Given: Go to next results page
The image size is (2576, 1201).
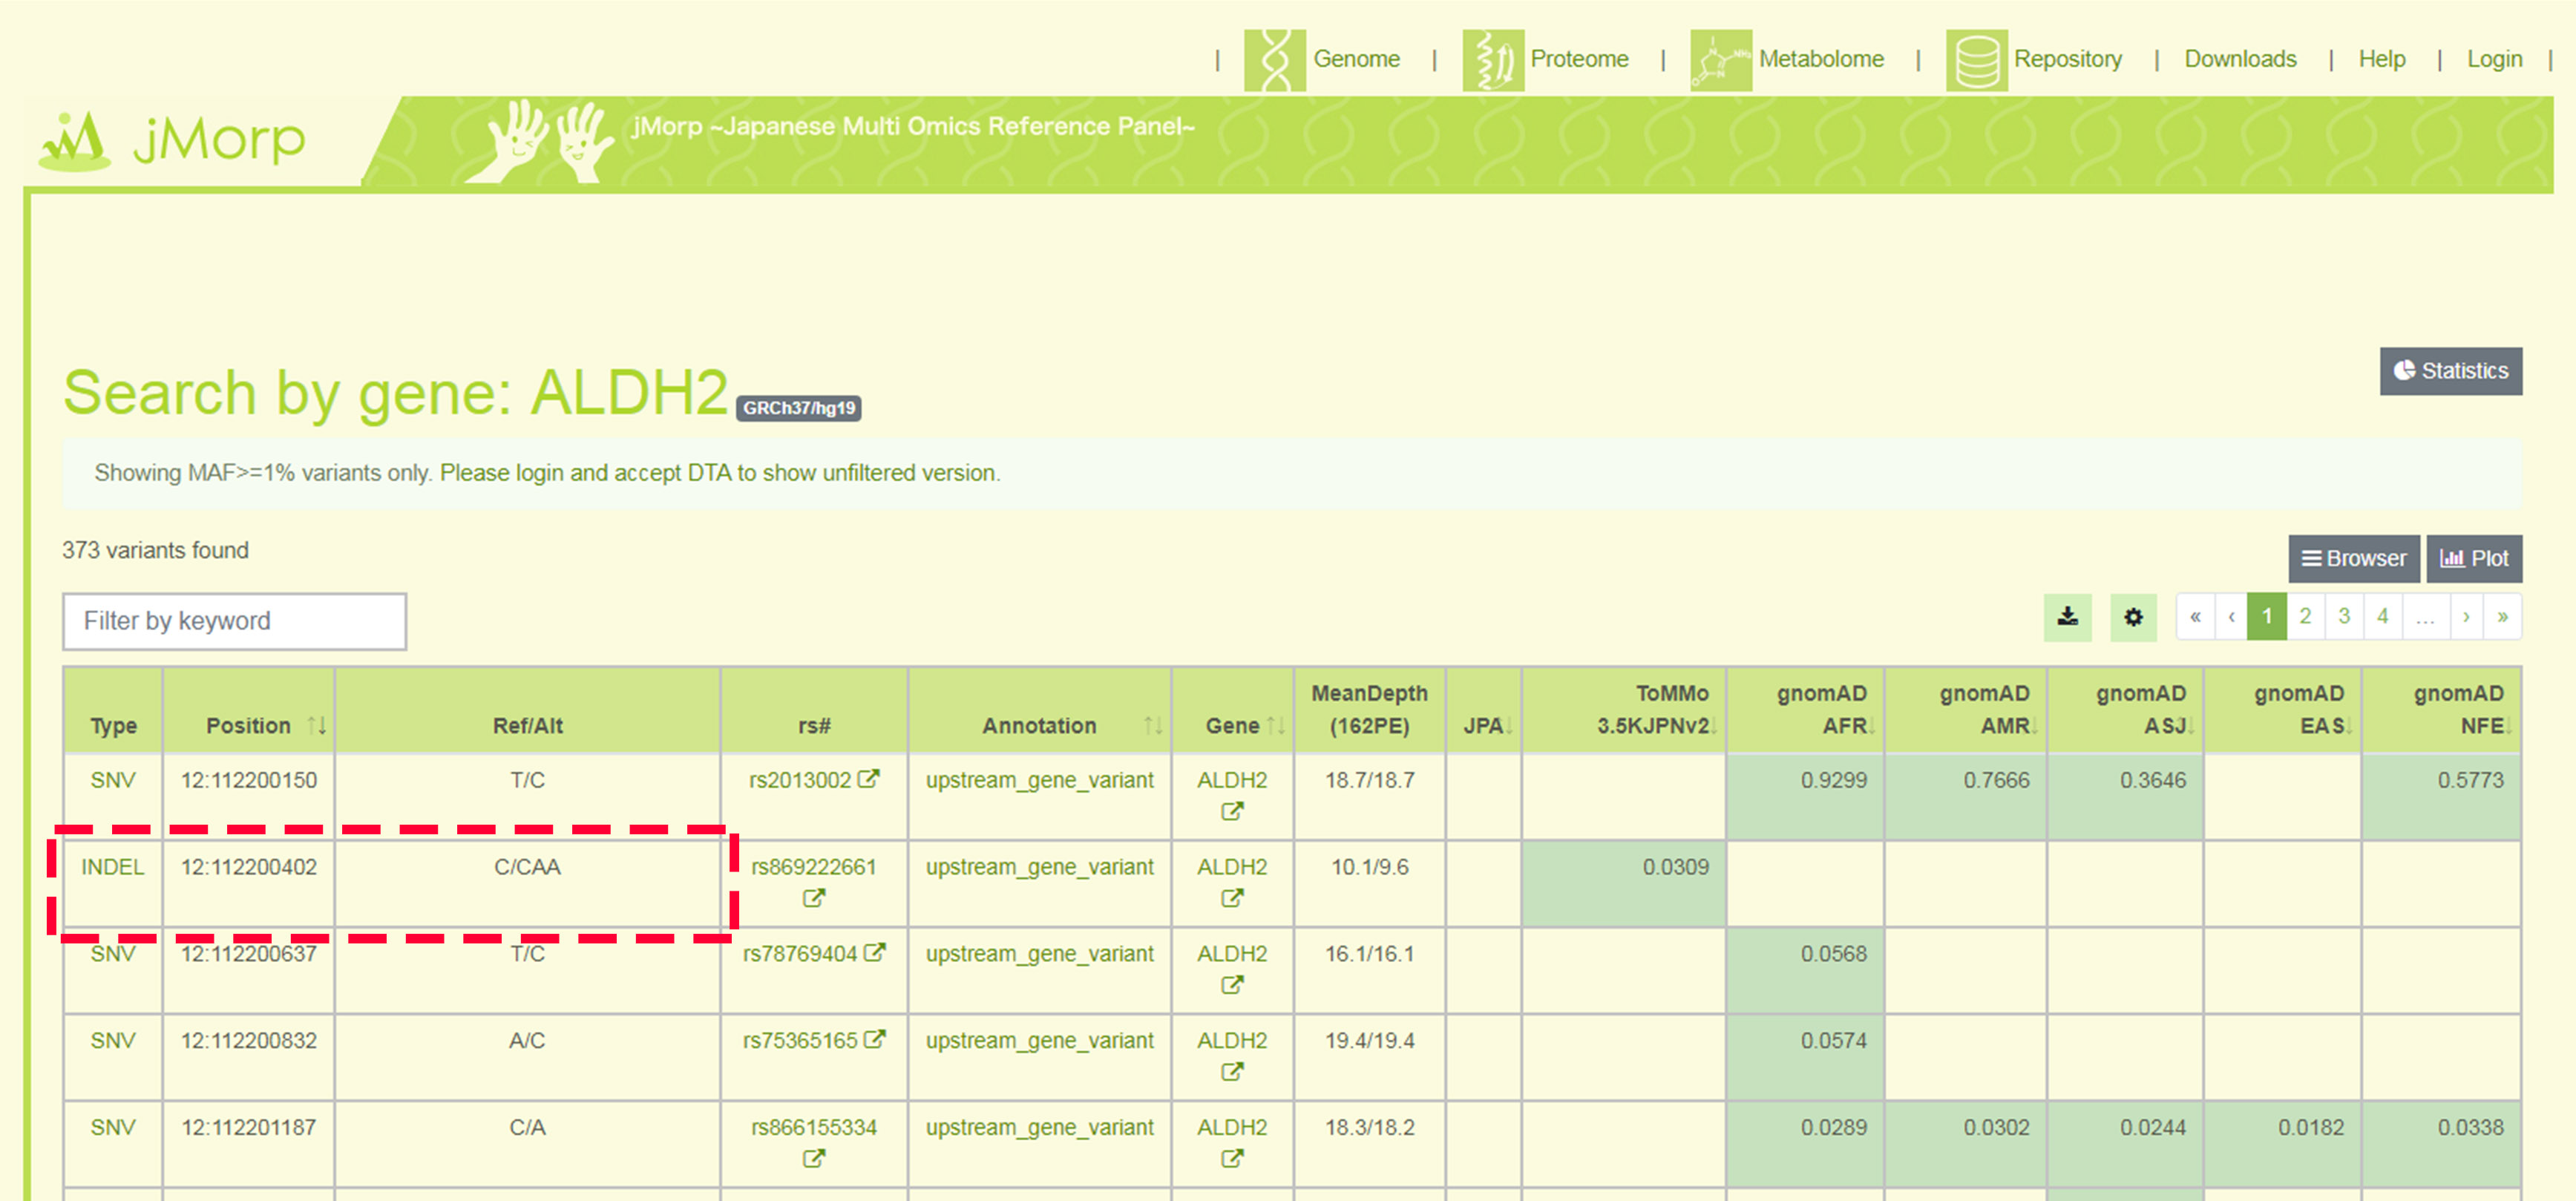Looking at the screenshot, I should (x=2466, y=616).
